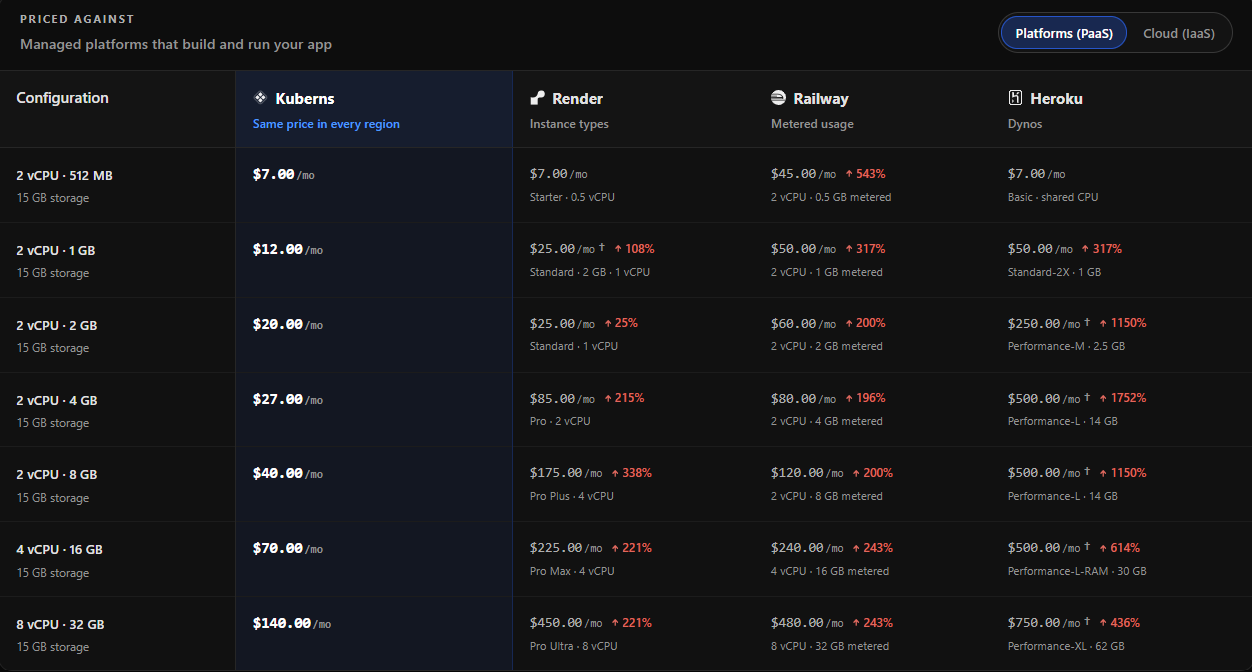Click Railway price $480.00/mo
1252x672 pixels.
click(807, 623)
